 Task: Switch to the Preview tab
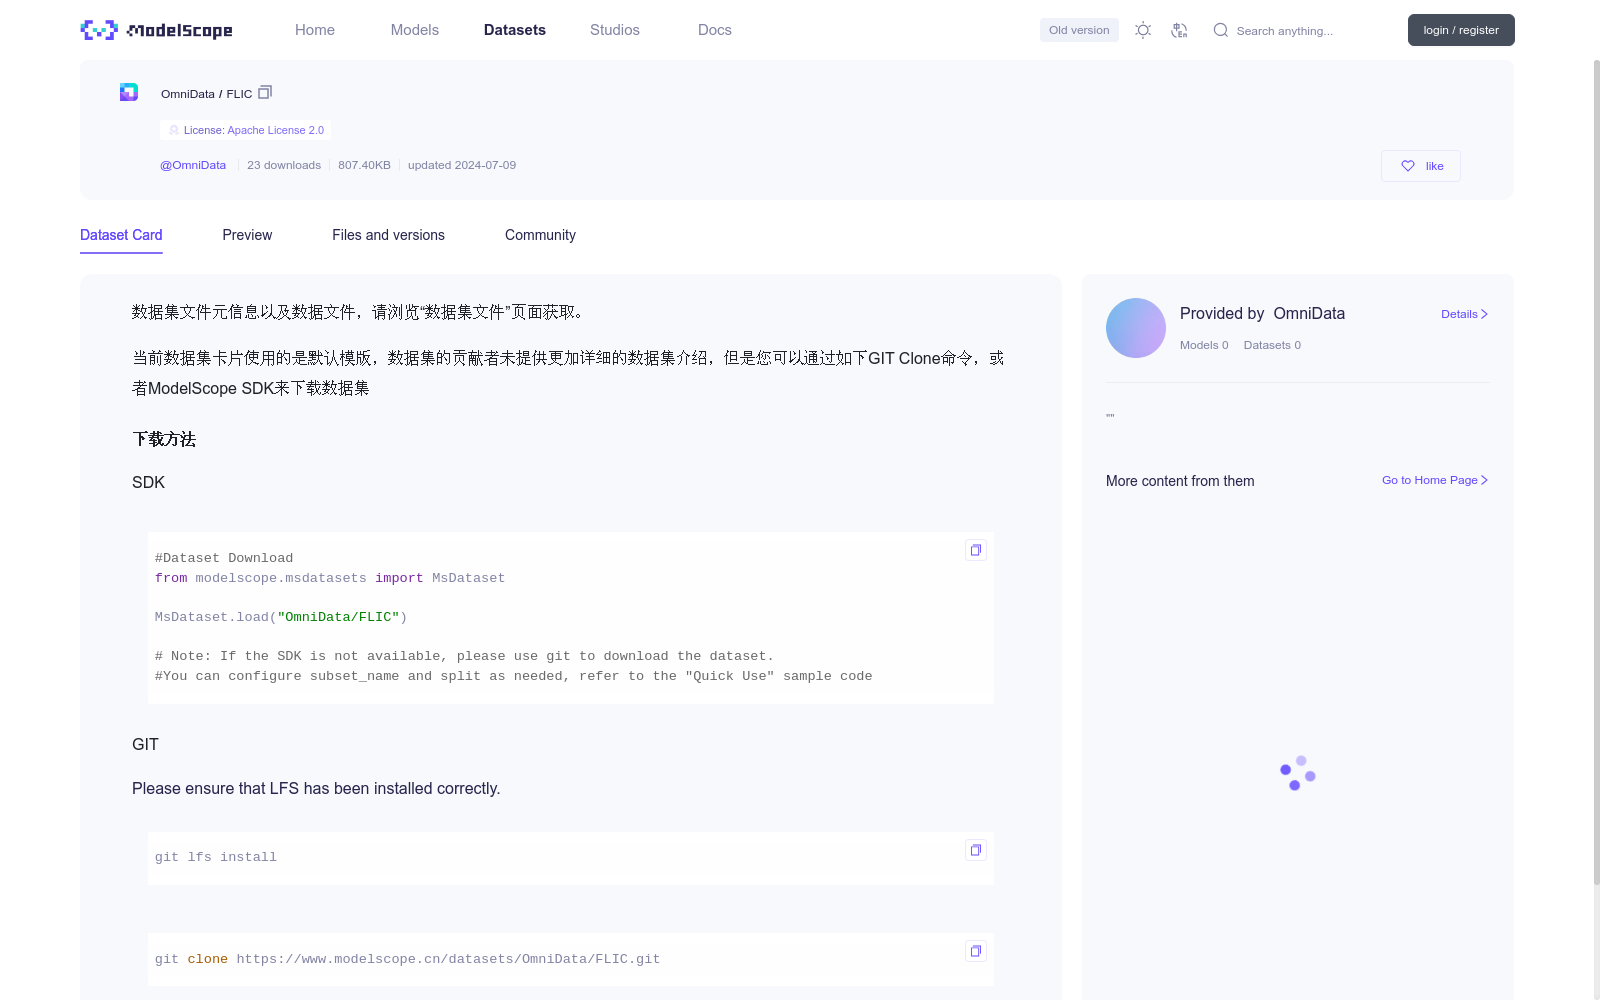[x=247, y=235]
